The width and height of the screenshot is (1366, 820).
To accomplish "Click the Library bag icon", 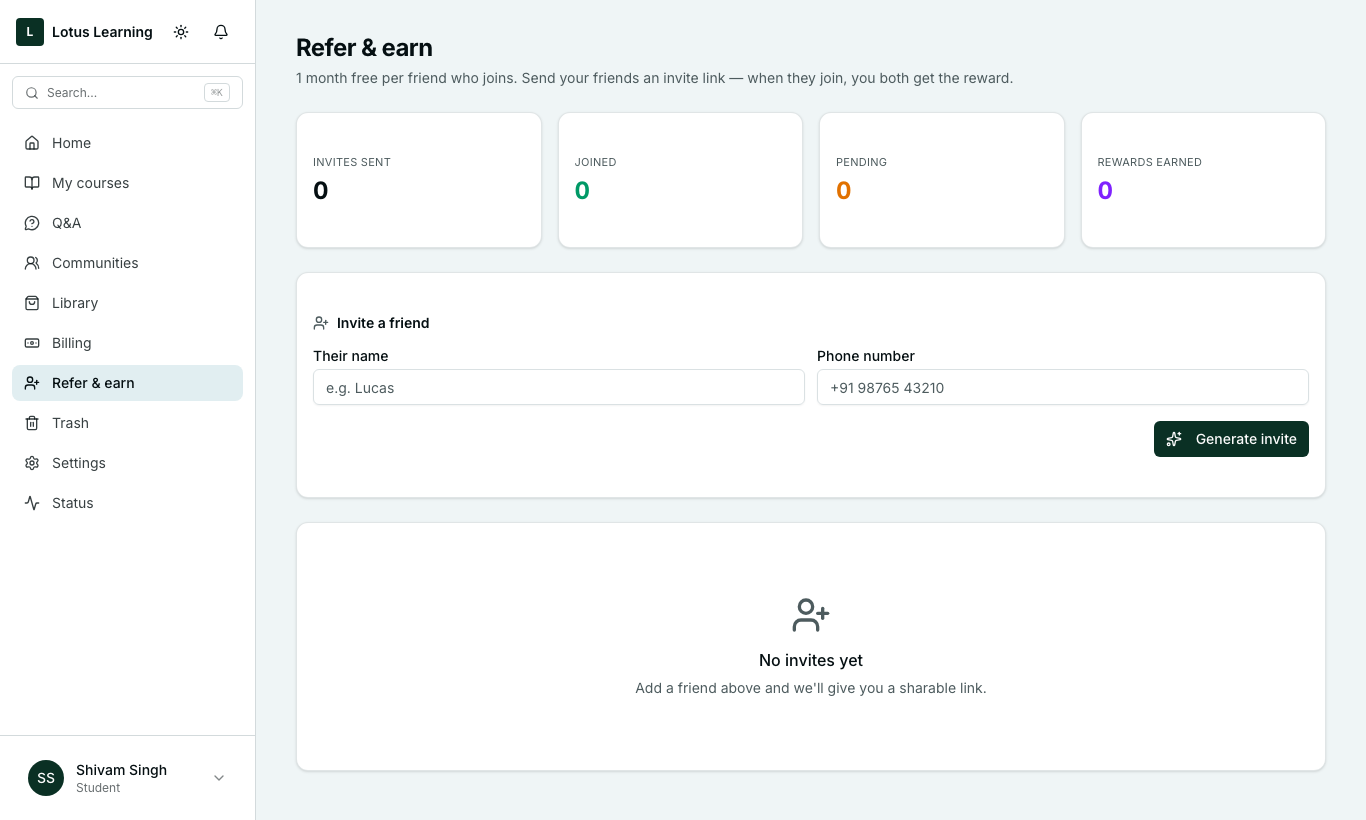I will point(32,303).
